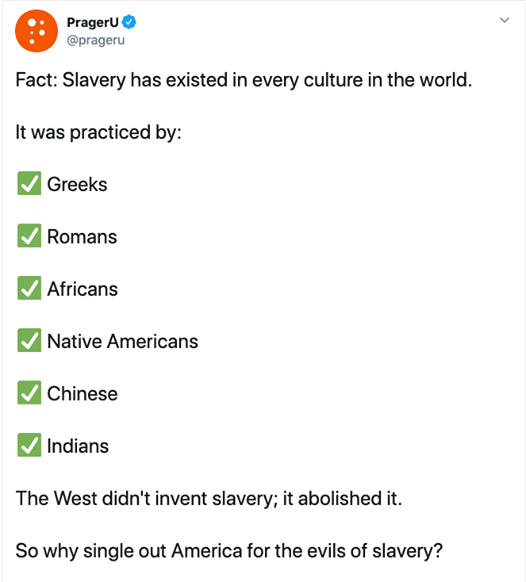Click 'The West didn't invent slavery' sentence
526x582 pixels.
(209, 498)
